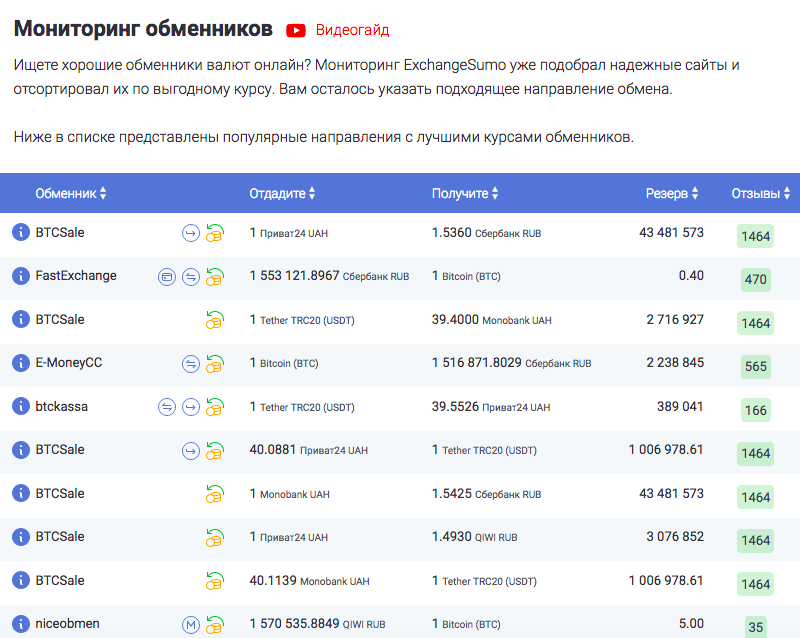Image resolution: width=800 pixels, height=638 pixels.
Task: Show info for BTCSale 39.4000 Monobank row
Action: coord(21,320)
